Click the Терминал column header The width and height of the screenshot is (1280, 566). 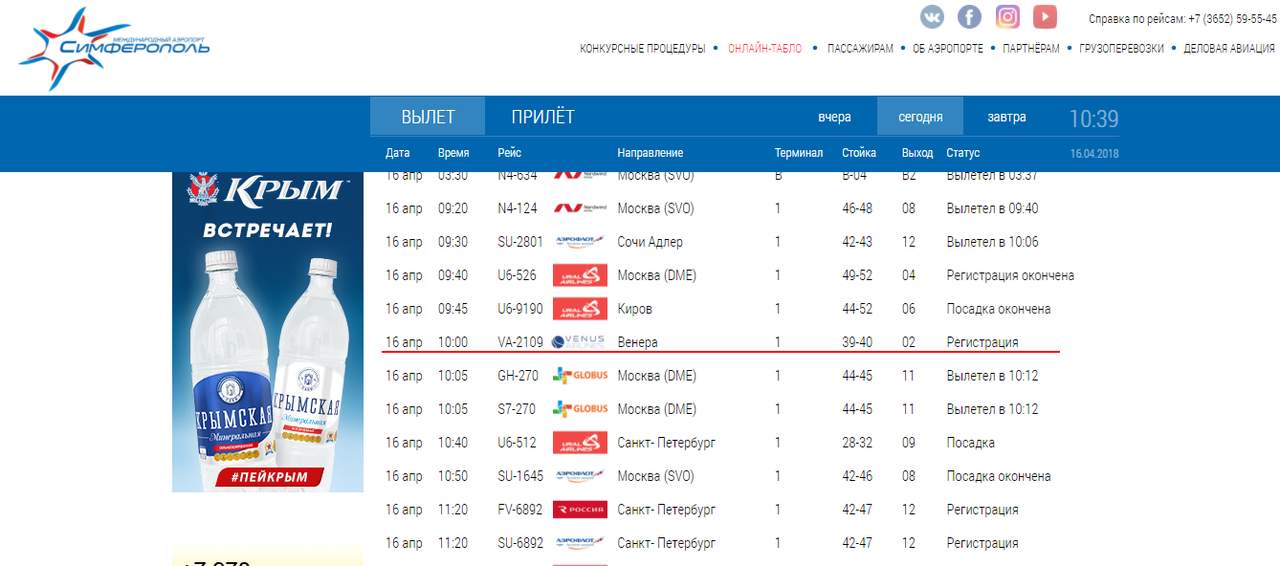click(x=799, y=153)
